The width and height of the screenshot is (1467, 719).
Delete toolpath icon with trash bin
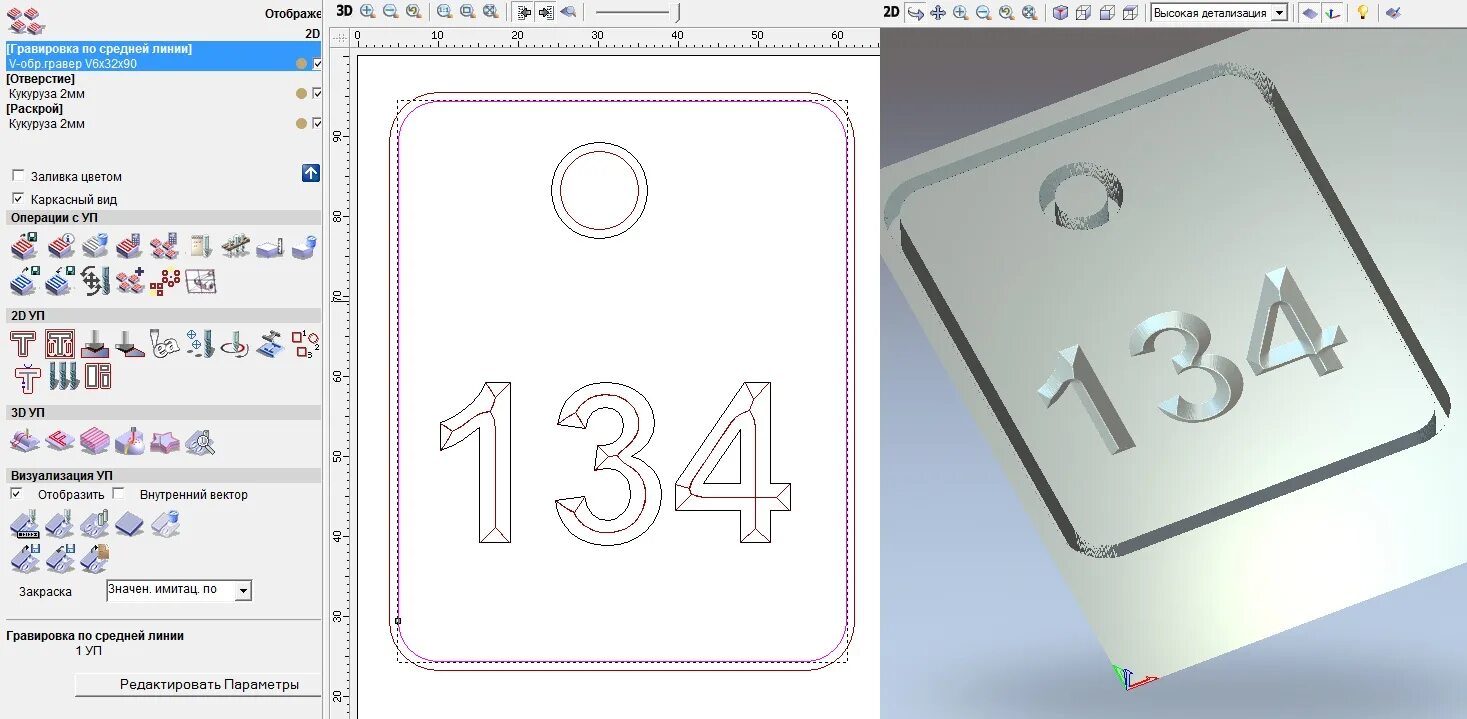tap(95, 245)
